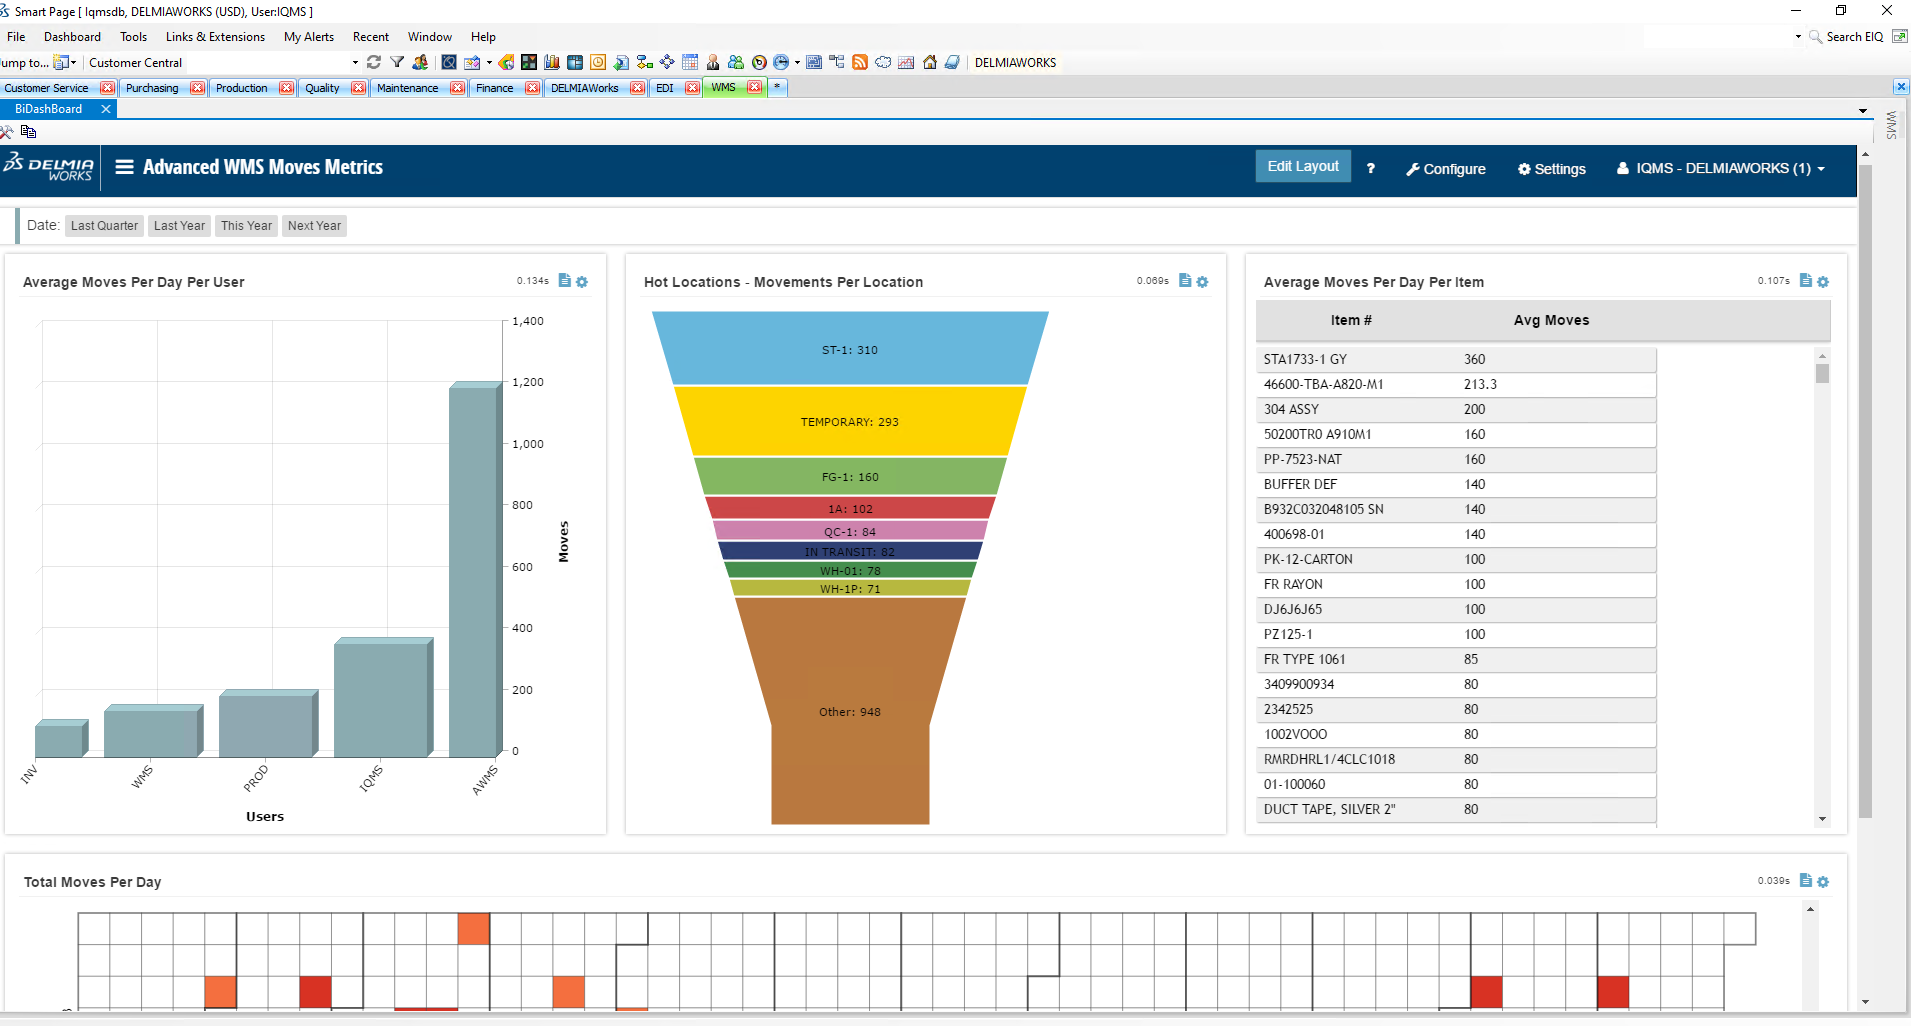Click the house icon in the toolbar
1911x1026 pixels.
pos(930,62)
